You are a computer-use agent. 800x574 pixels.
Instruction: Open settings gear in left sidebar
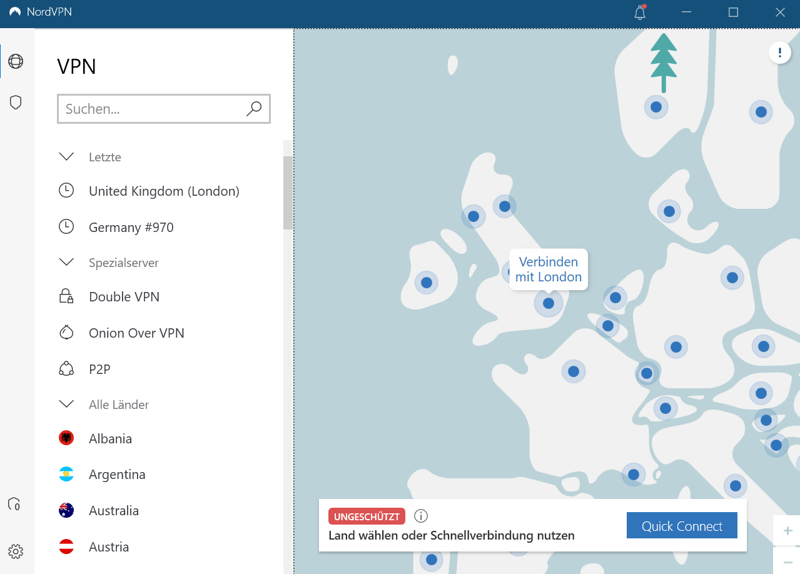16,551
